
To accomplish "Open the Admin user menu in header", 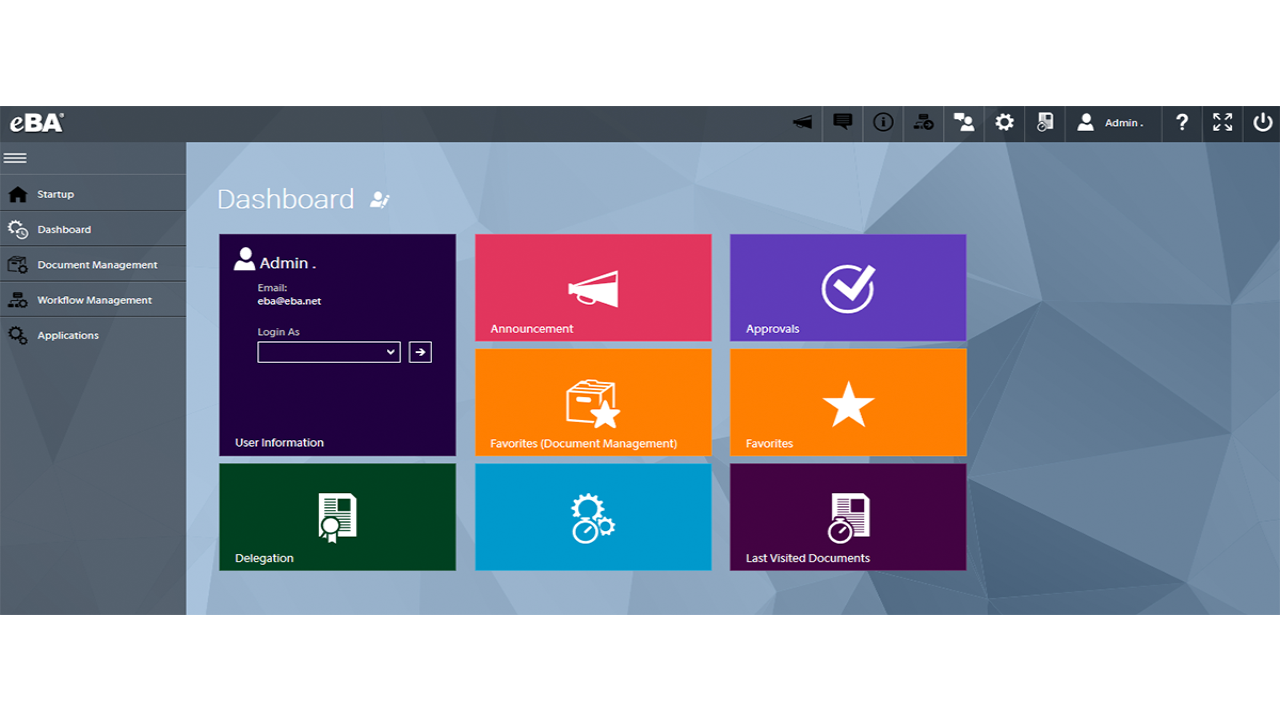I will (1111, 123).
